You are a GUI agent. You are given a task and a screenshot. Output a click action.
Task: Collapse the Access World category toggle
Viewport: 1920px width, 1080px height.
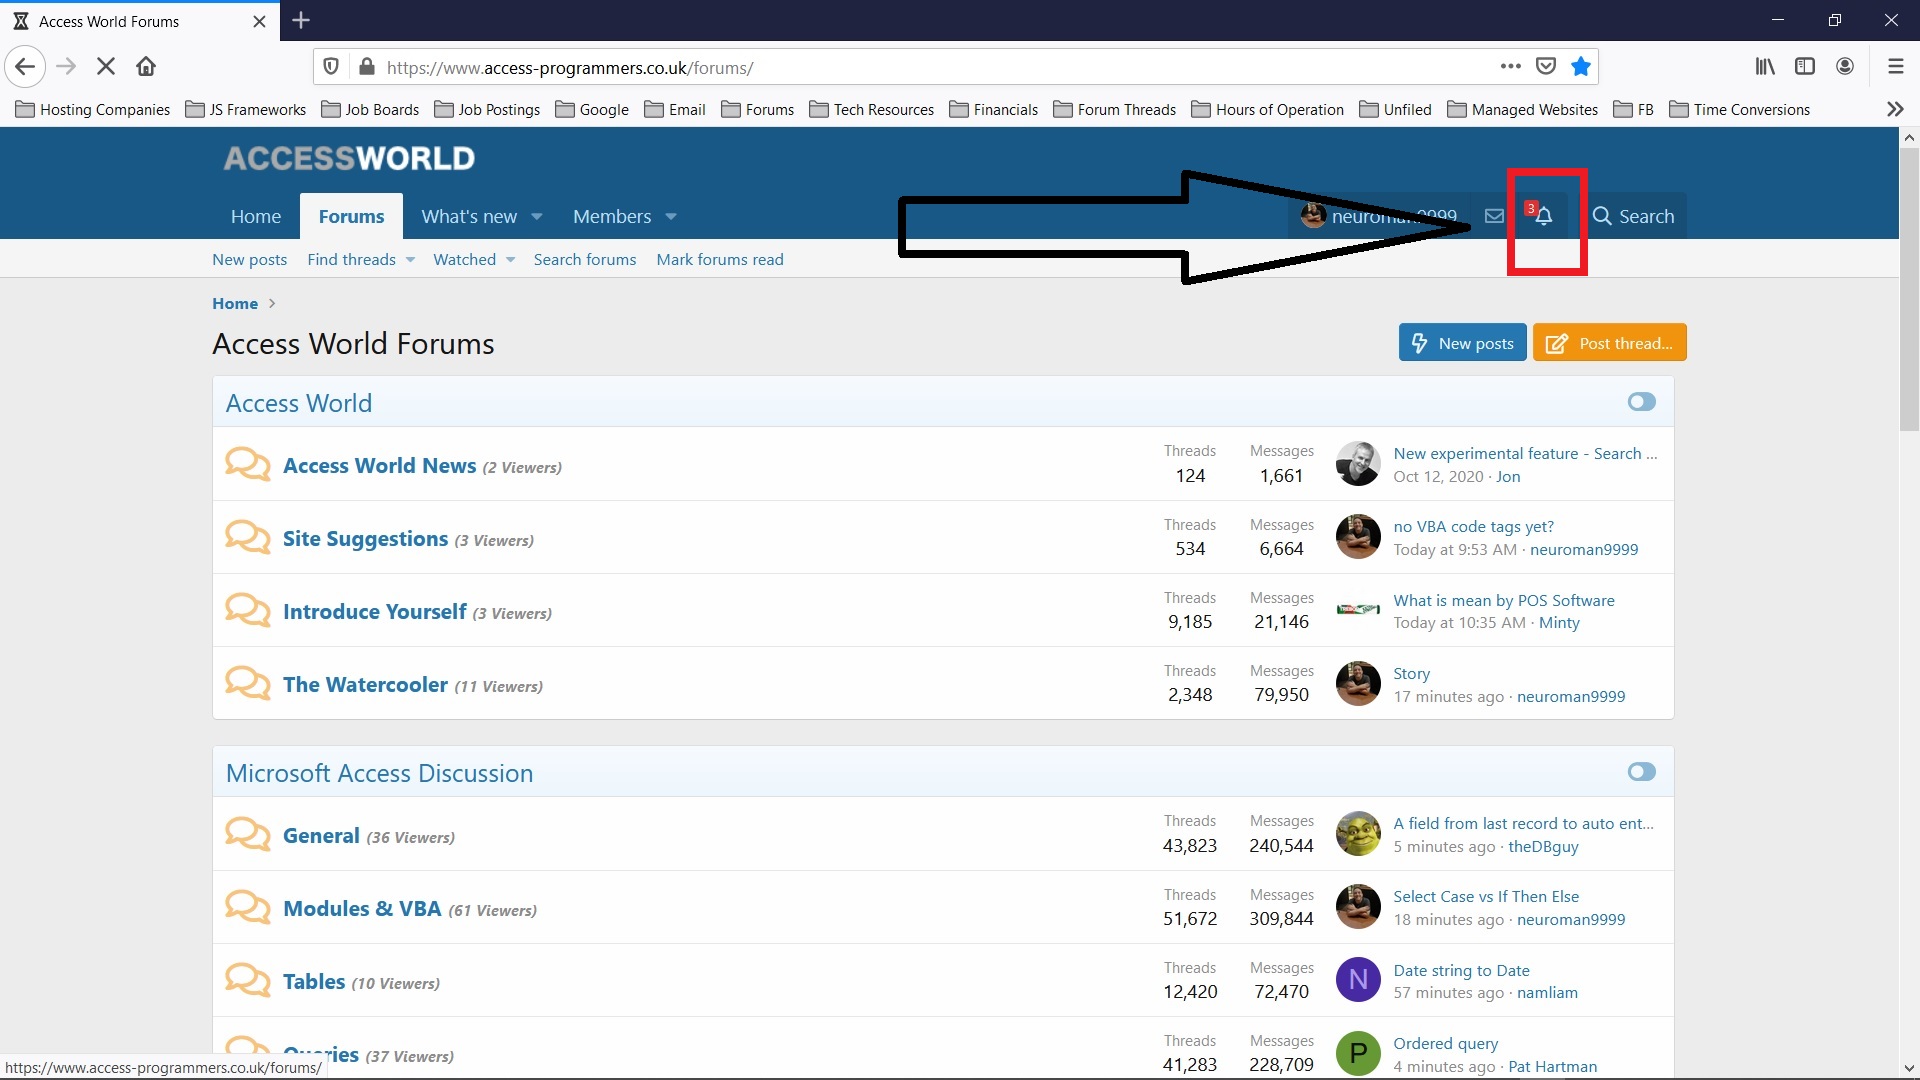(x=1641, y=402)
